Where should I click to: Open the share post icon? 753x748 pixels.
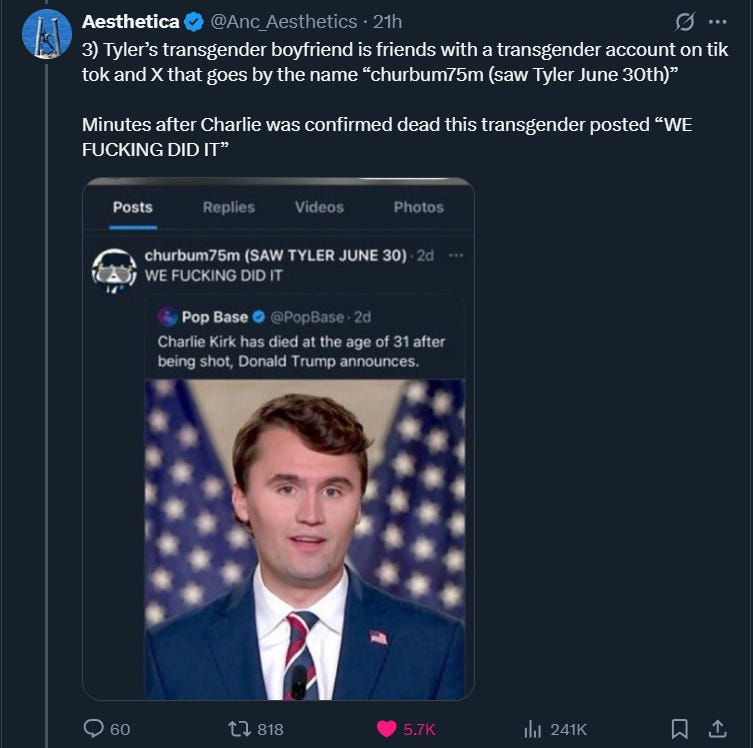click(x=717, y=728)
